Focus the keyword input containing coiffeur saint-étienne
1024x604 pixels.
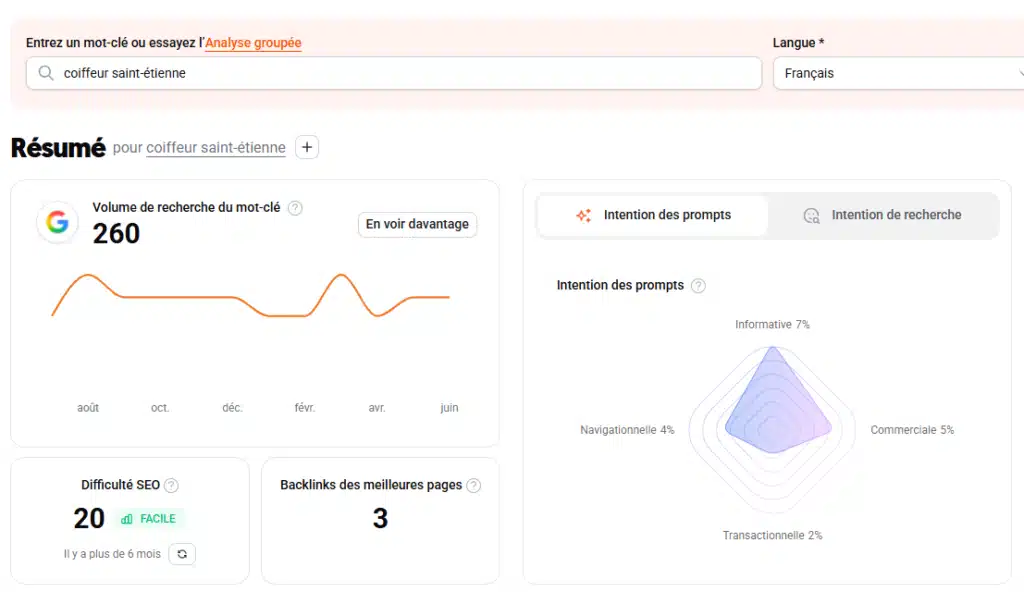[394, 73]
